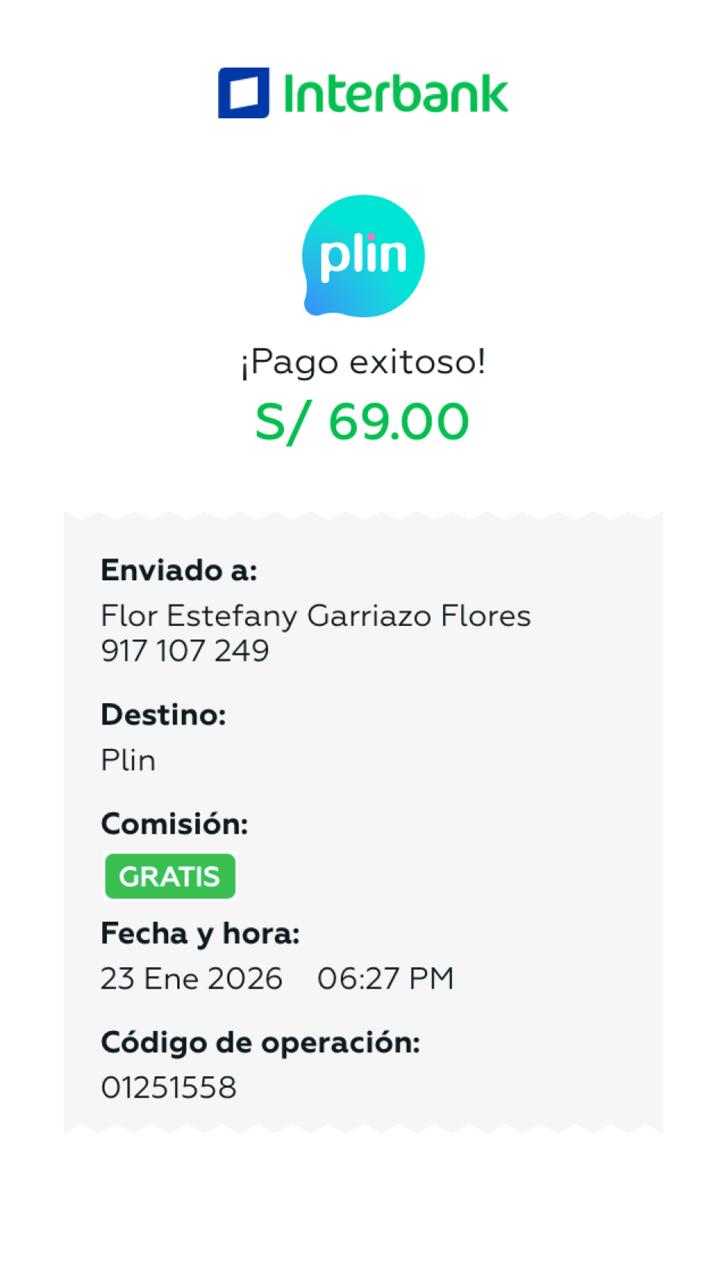Viewport: 727px width, 1280px height.
Task: Click the blue Interbank square logo icon
Action: pyautogui.click(x=243, y=93)
